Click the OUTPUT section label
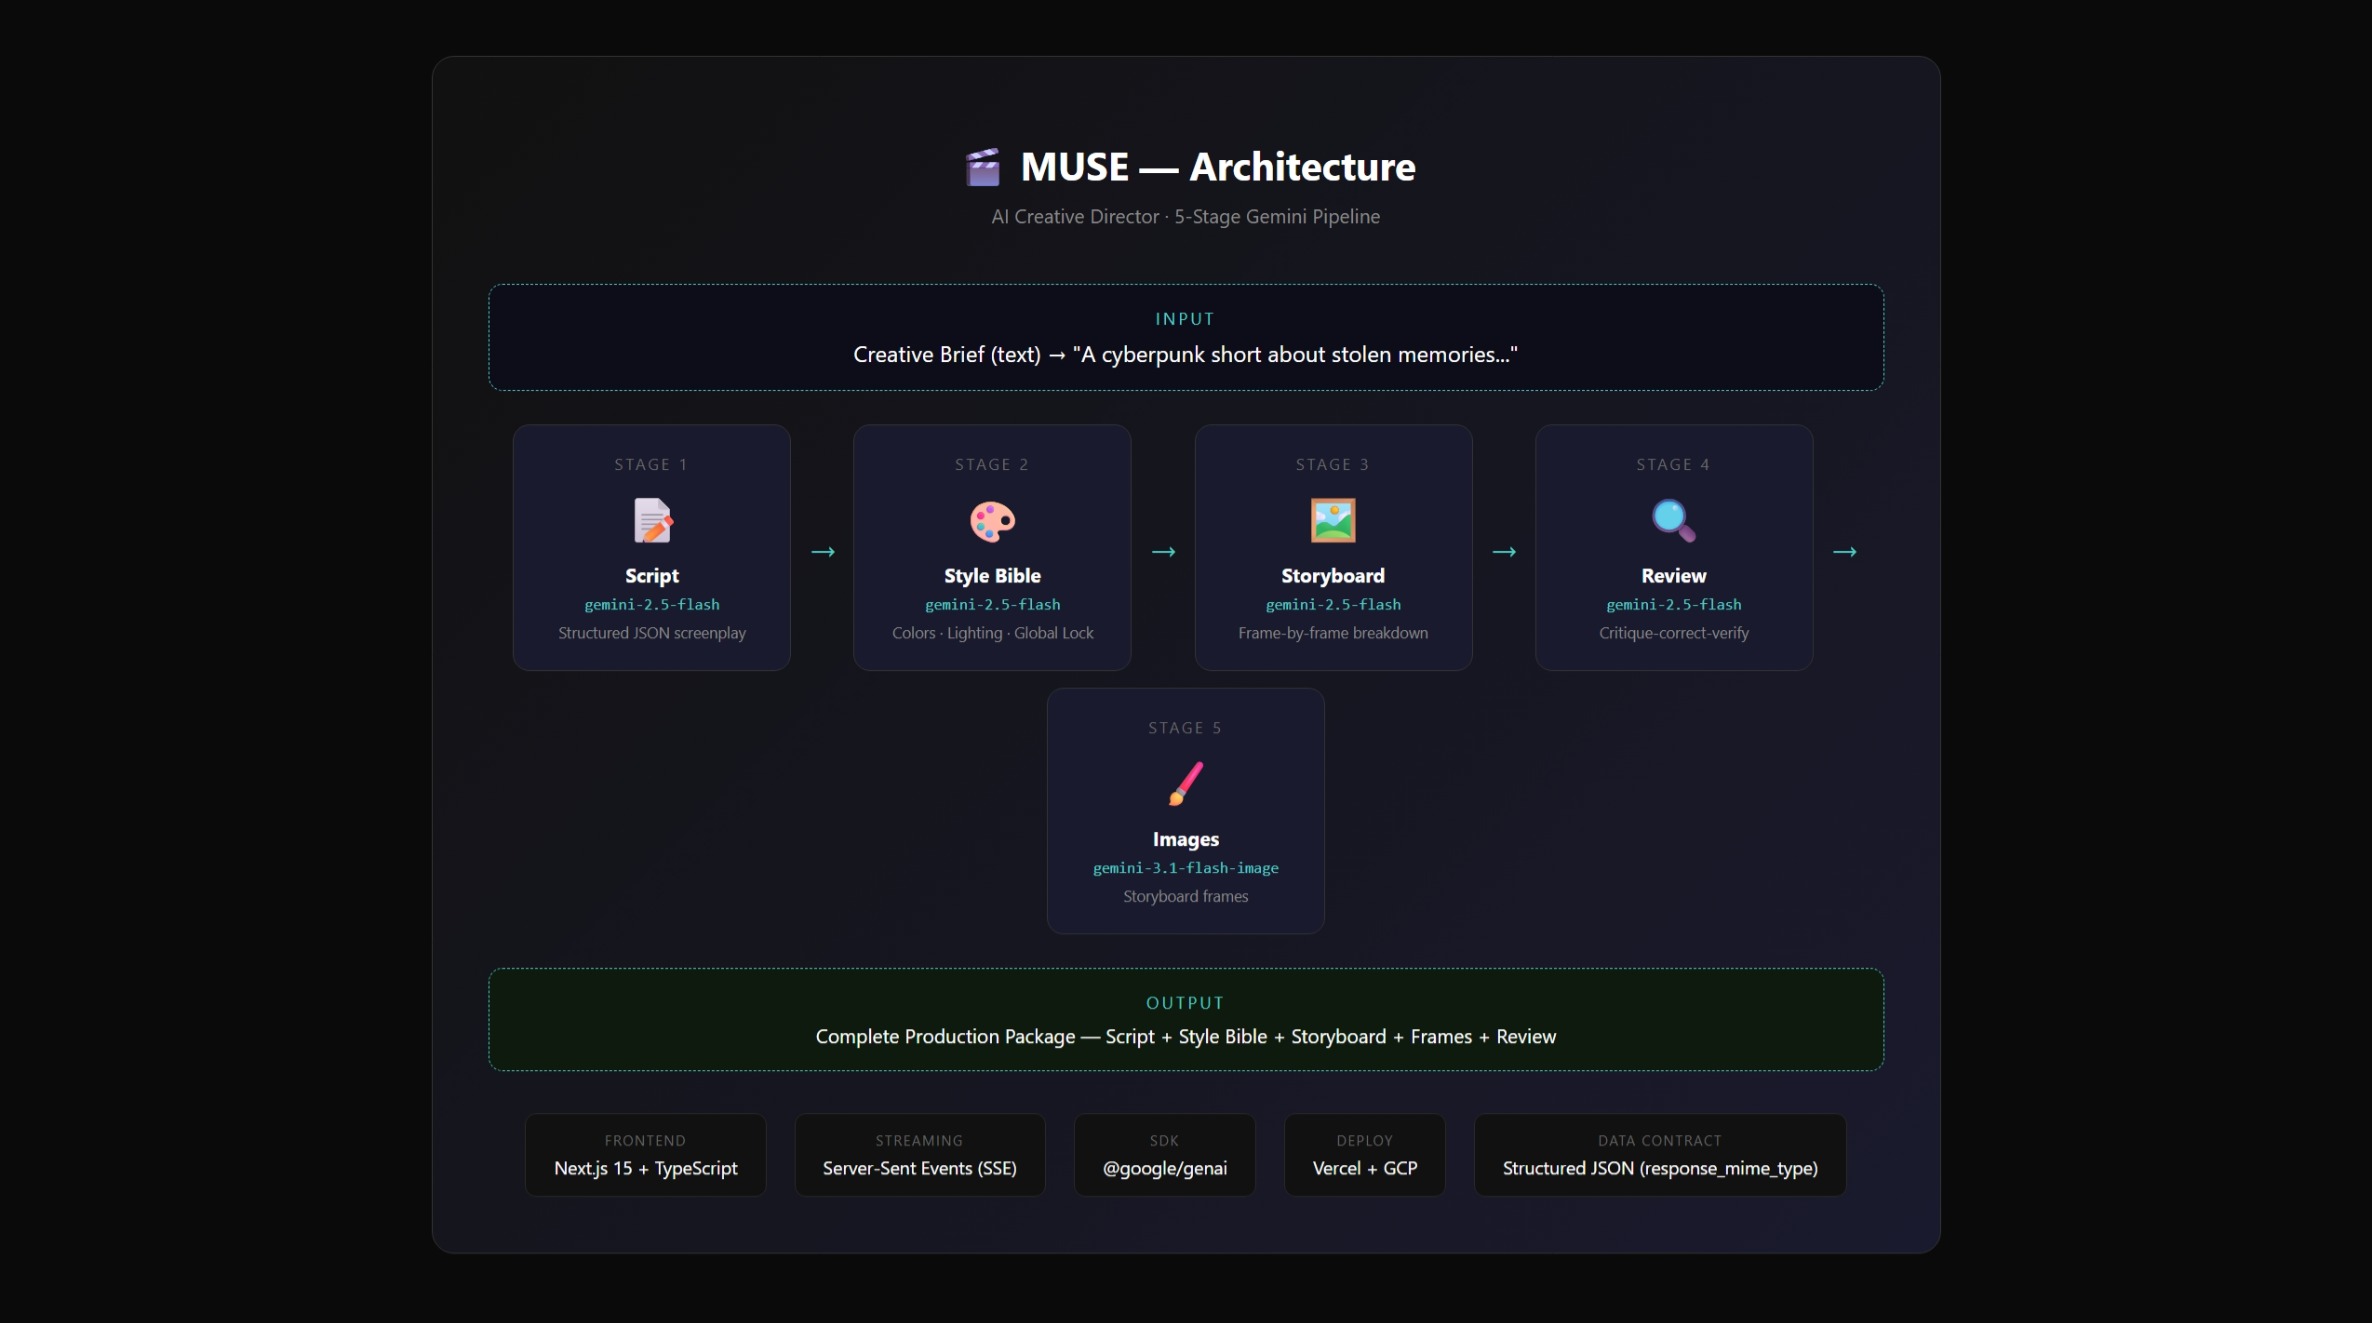 tap(1185, 1003)
